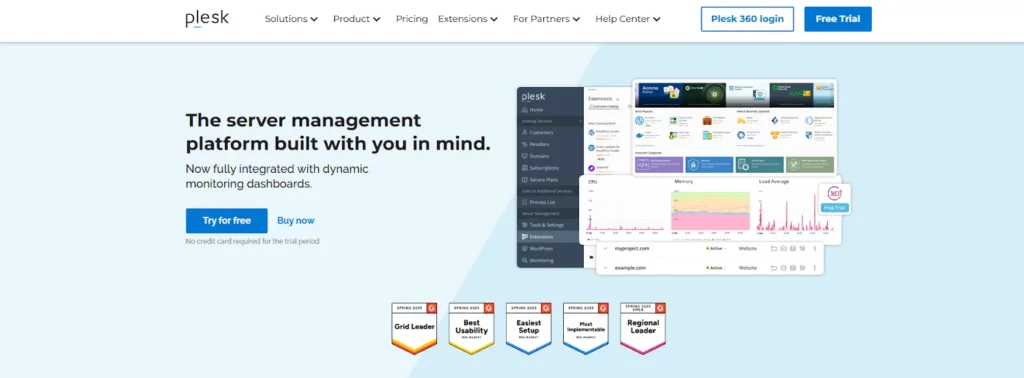Click the Try for free button

(227, 221)
